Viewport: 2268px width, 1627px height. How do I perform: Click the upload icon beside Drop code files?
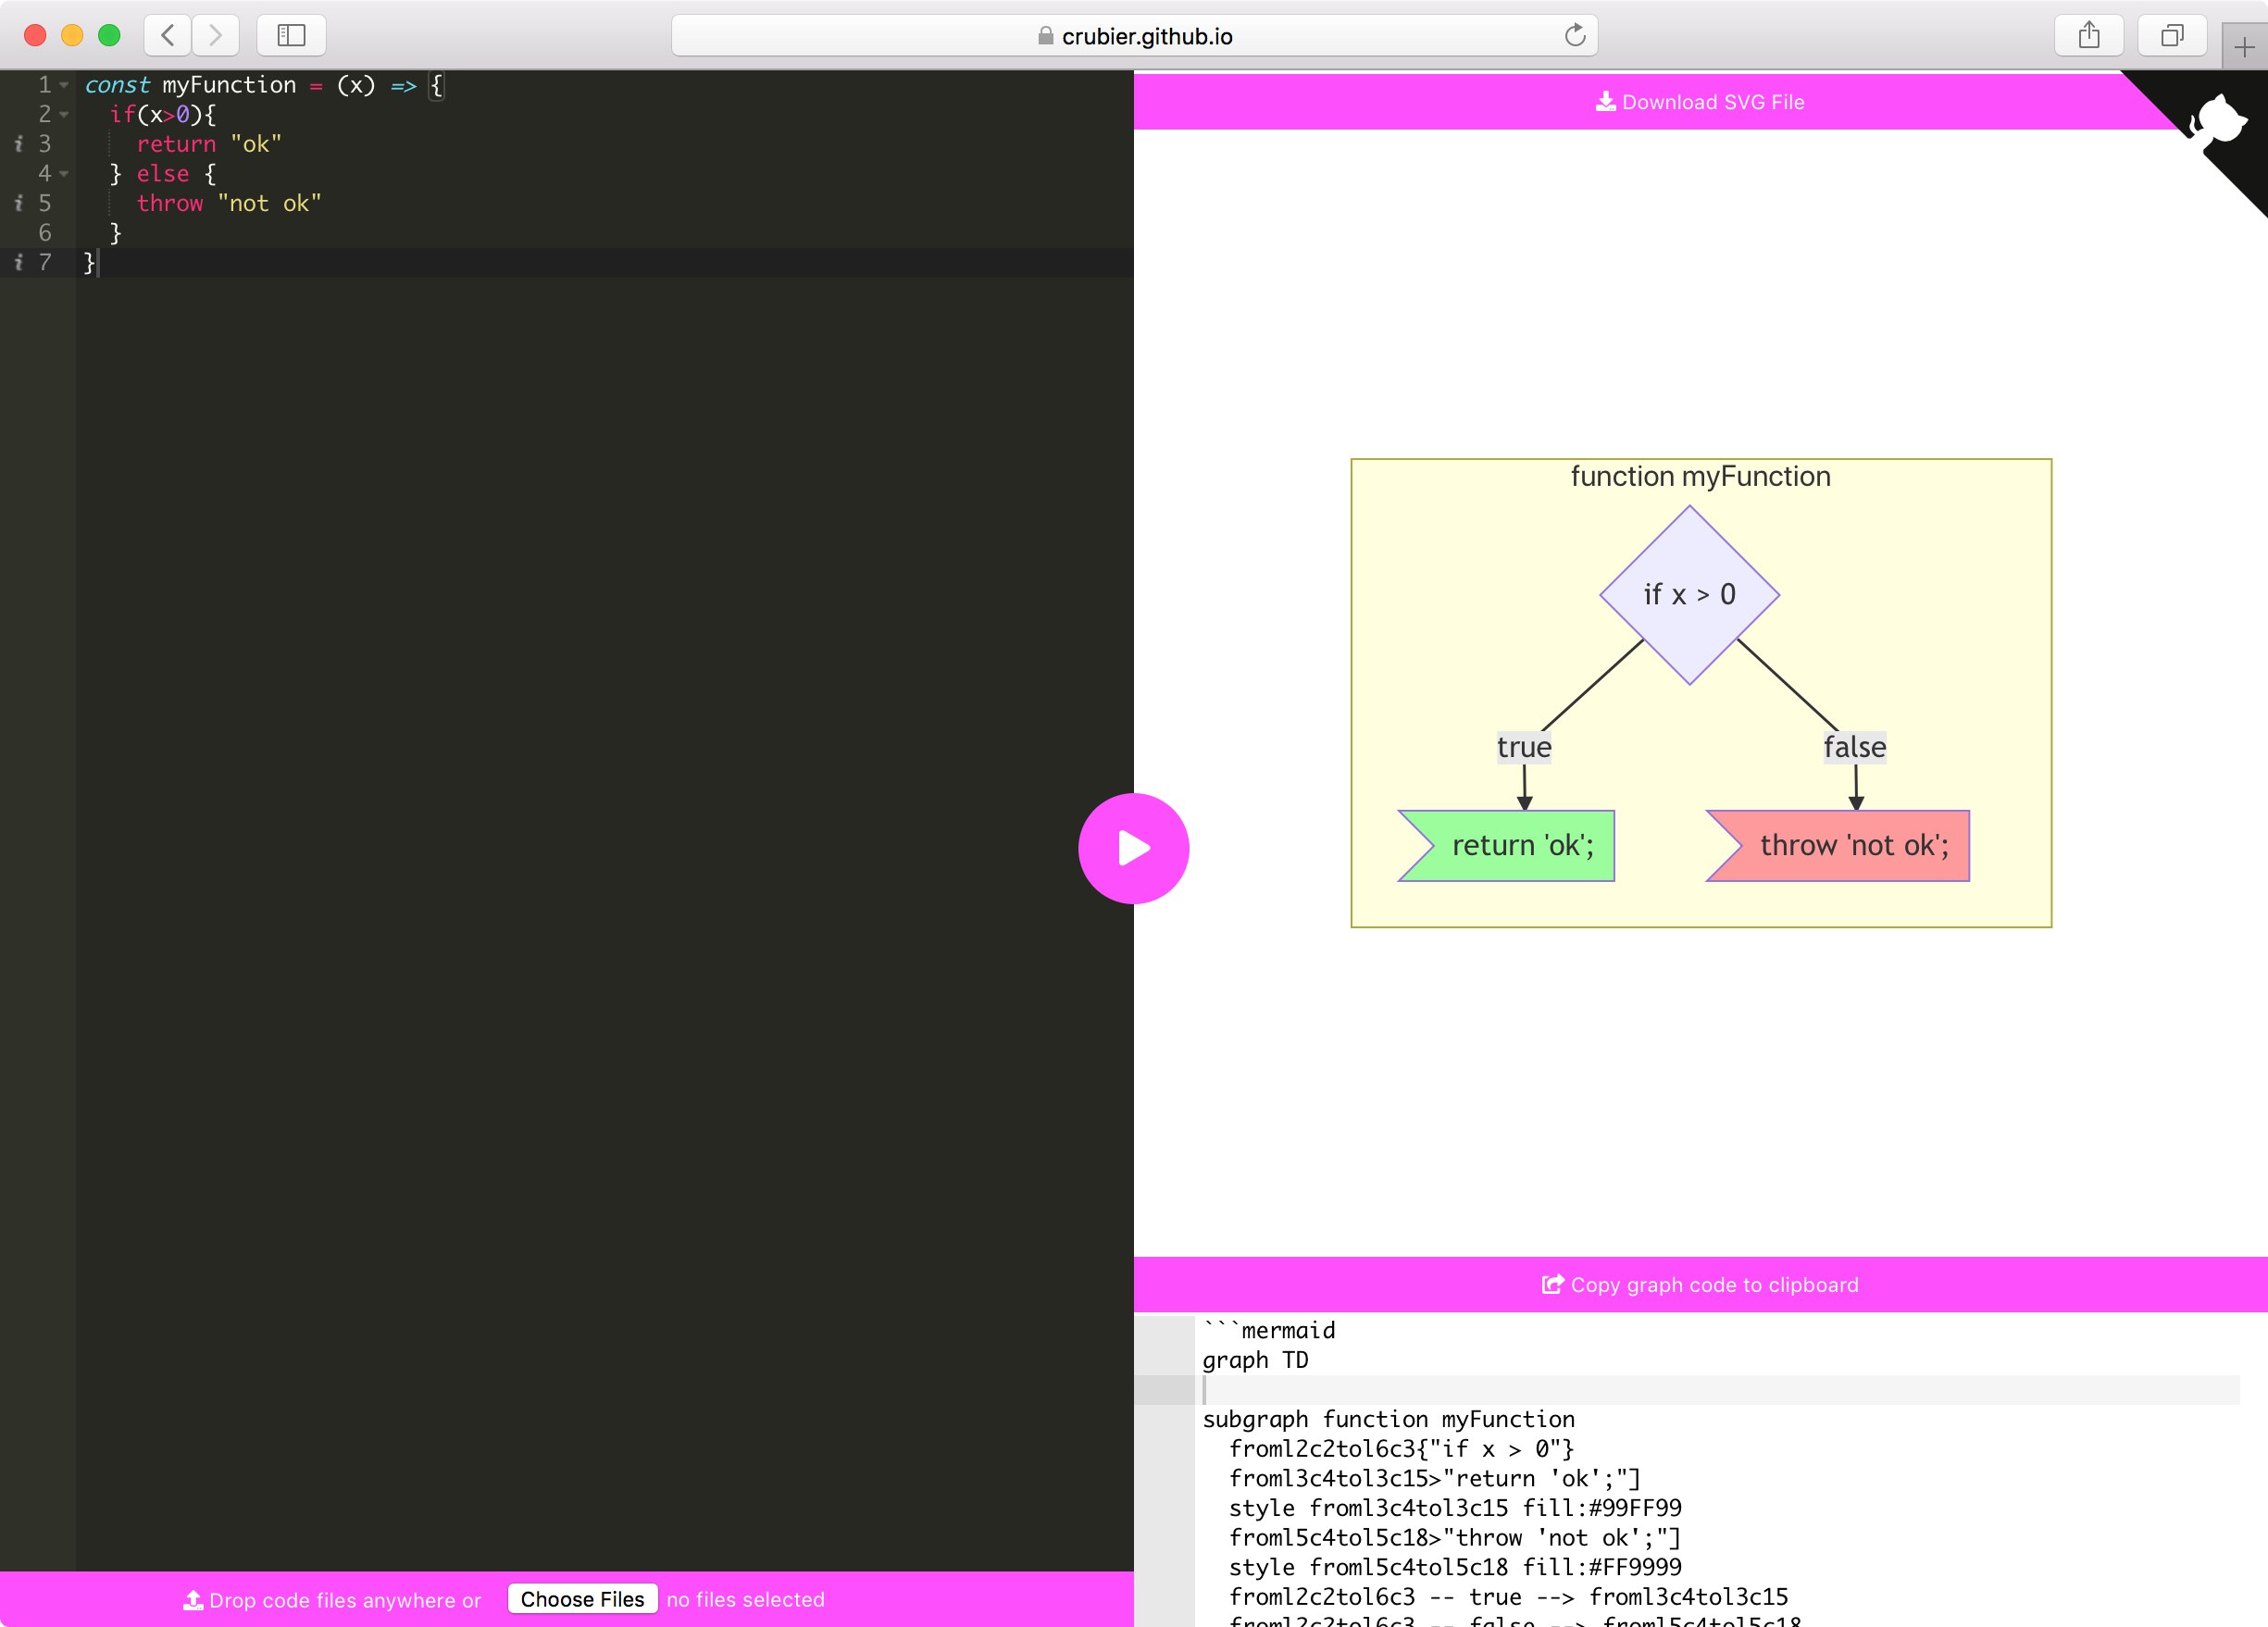click(193, 1600)
